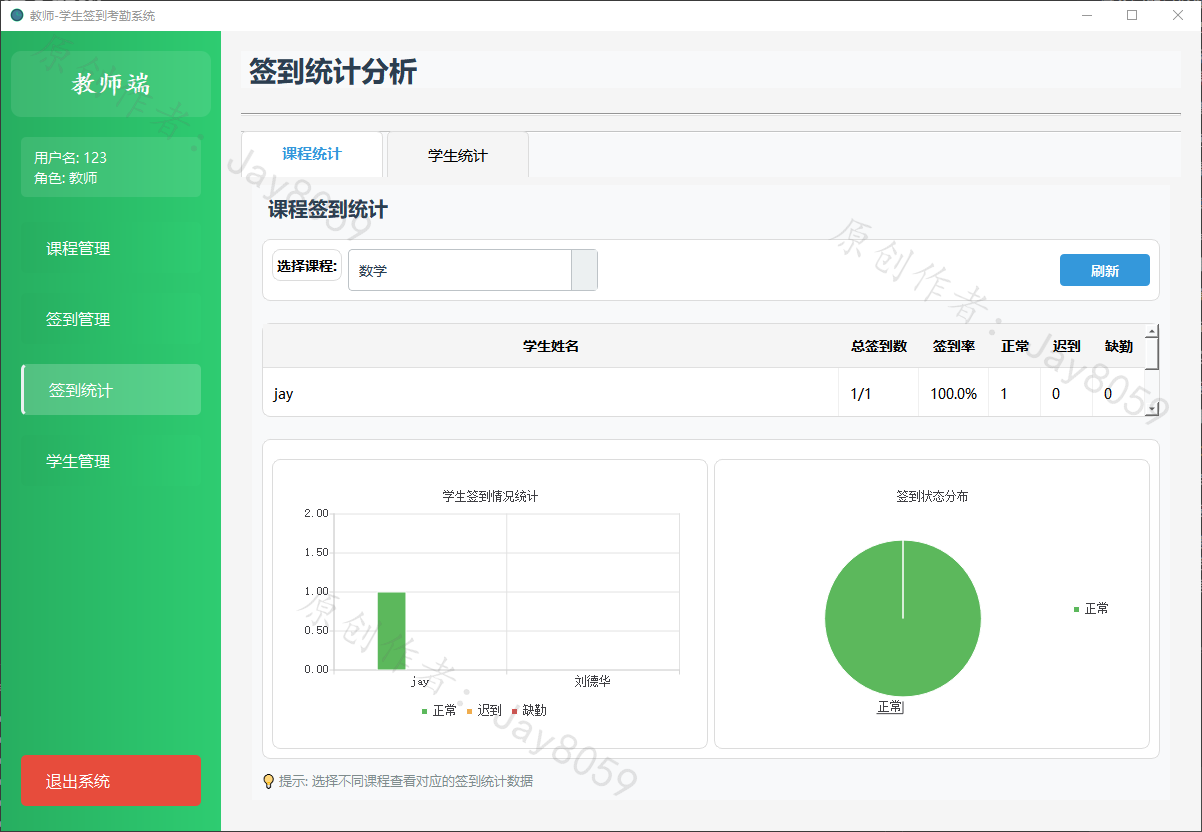Click the table scrollbar down arrow
The height and width of the screenshot is (832, 1202).
click(x=1152, y=408)
